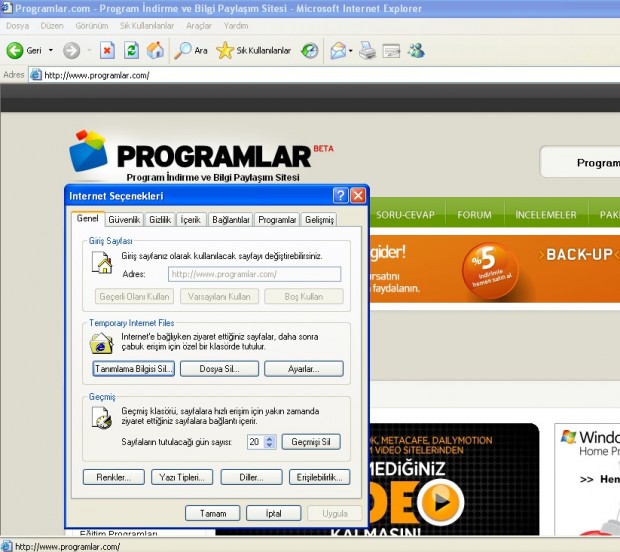
Task: Click Tanımlama Bilgisi Sil button
Action: pos(134,369)
